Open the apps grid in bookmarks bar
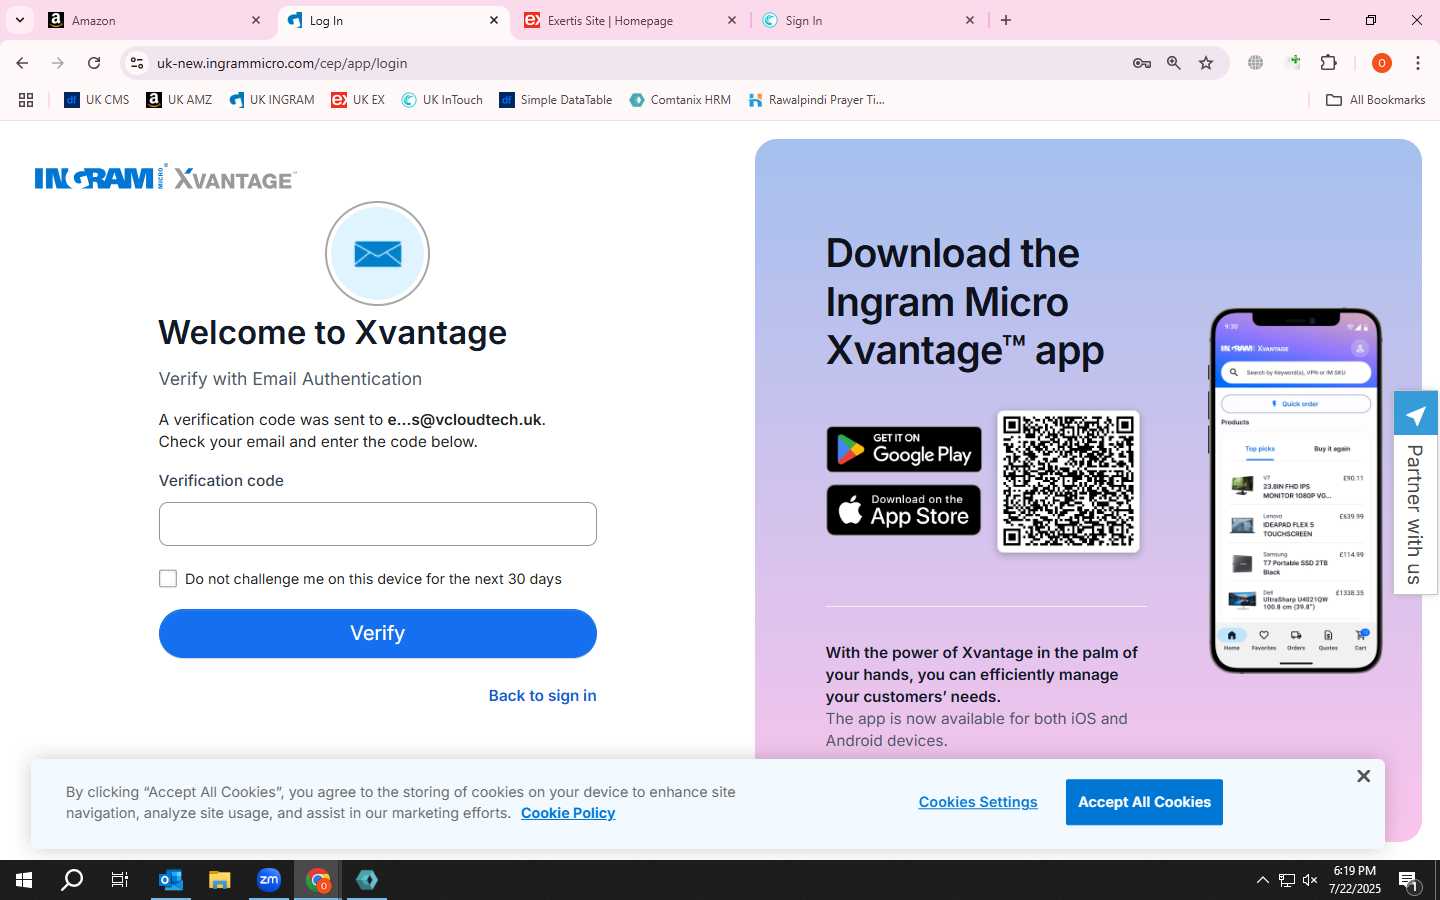The height and width of the screenshot is (900, 1440). click(26, 100)
